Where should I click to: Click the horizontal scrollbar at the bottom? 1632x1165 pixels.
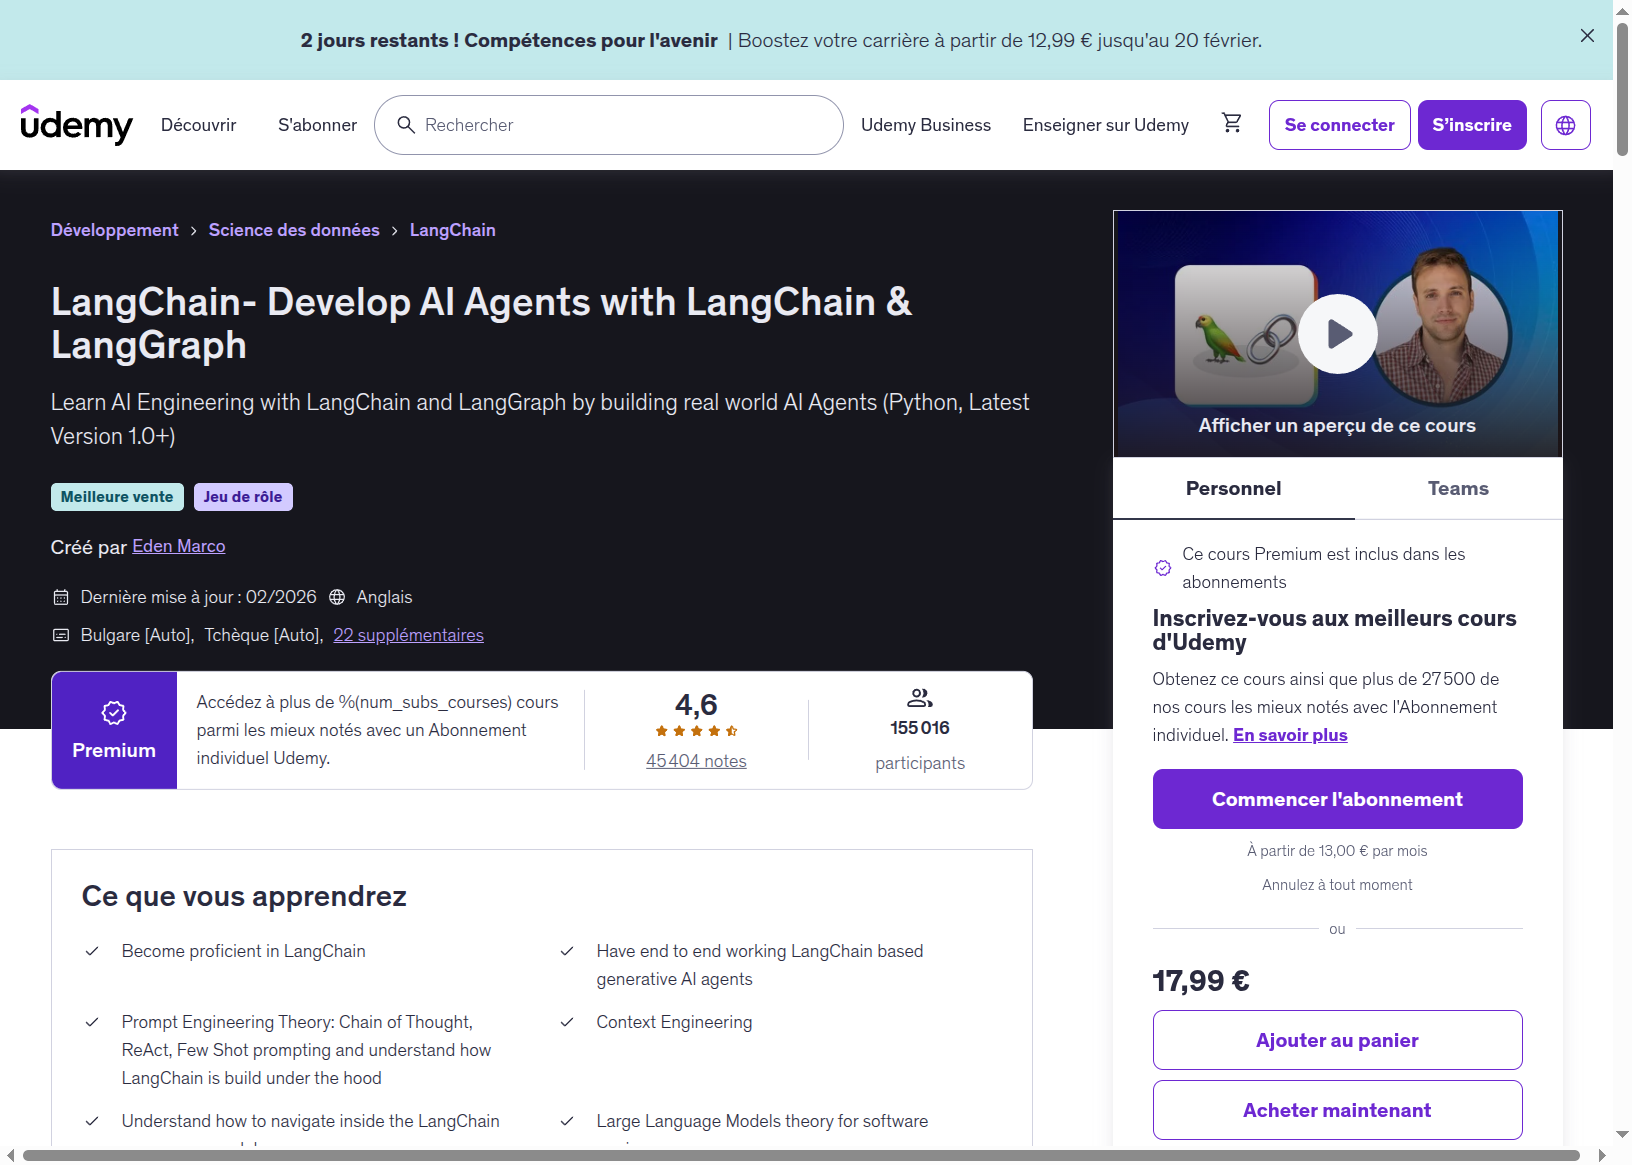(x=800, y=1156)
